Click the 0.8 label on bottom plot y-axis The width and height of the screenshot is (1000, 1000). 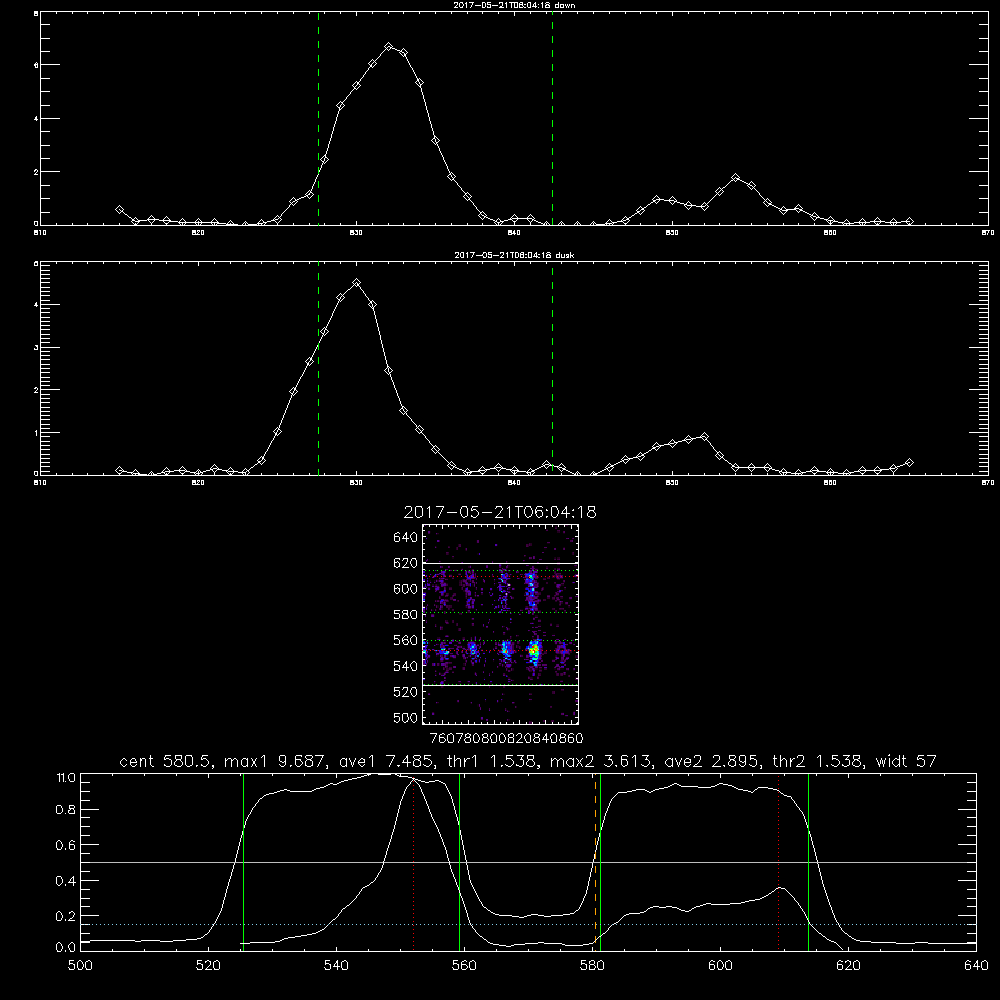[66, 810]
